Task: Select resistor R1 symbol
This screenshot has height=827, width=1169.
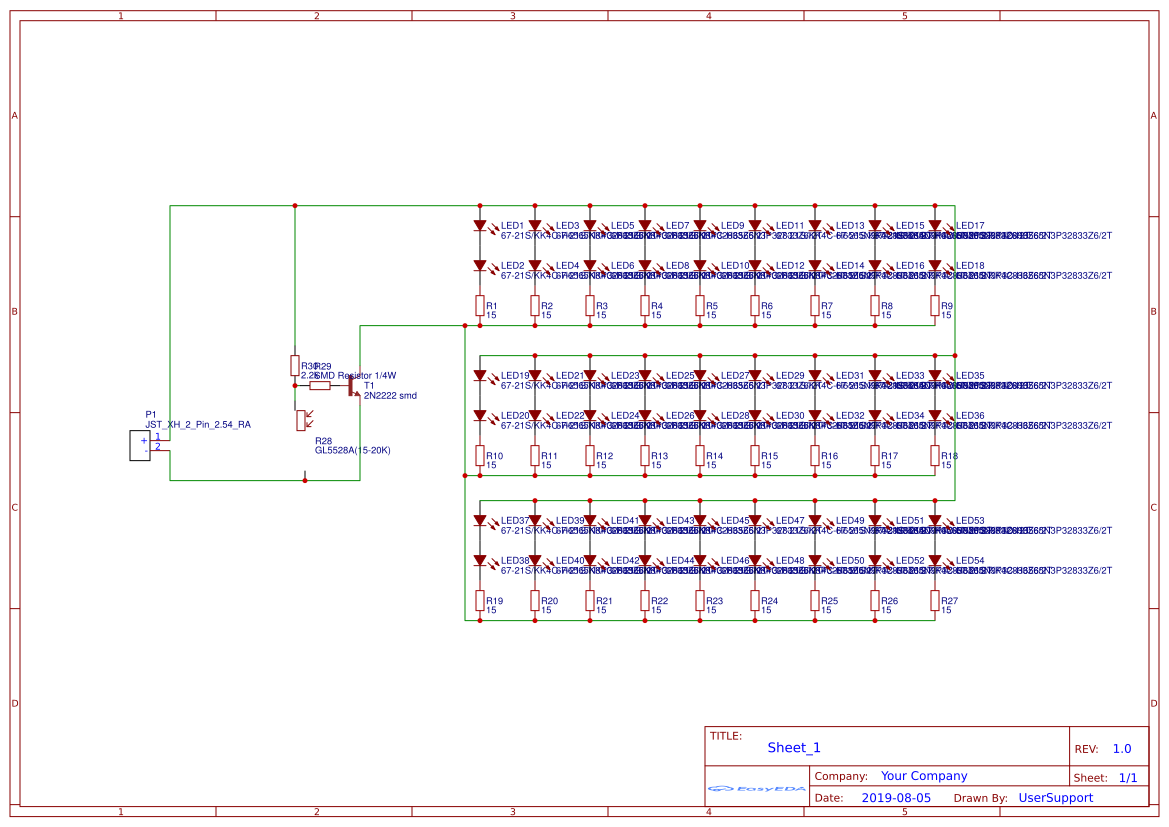Action: coord(478,307)
